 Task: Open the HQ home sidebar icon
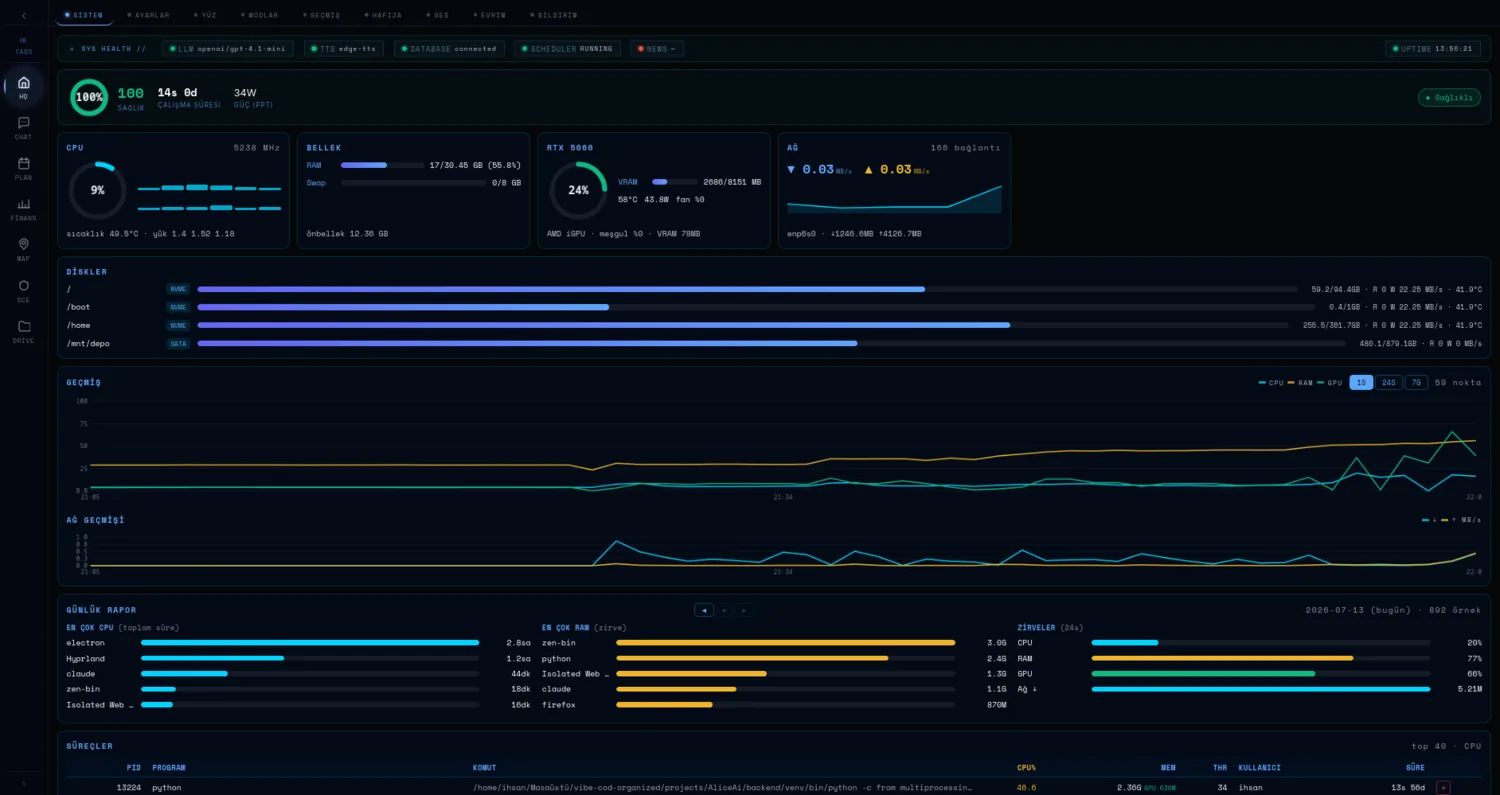coord(23,87)
